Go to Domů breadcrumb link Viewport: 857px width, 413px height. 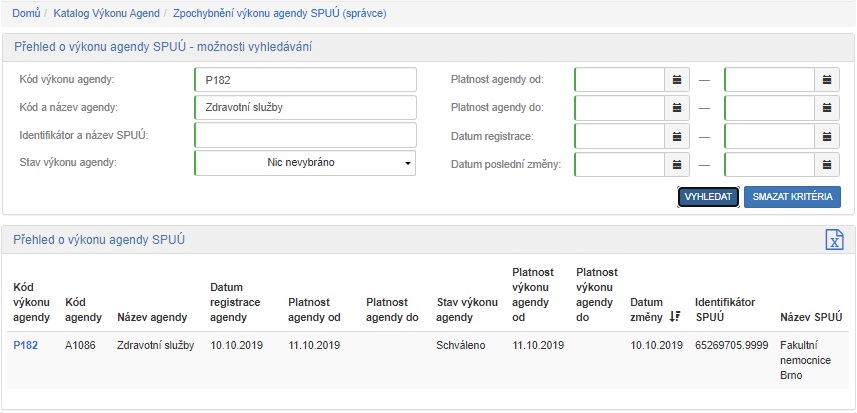26,14
